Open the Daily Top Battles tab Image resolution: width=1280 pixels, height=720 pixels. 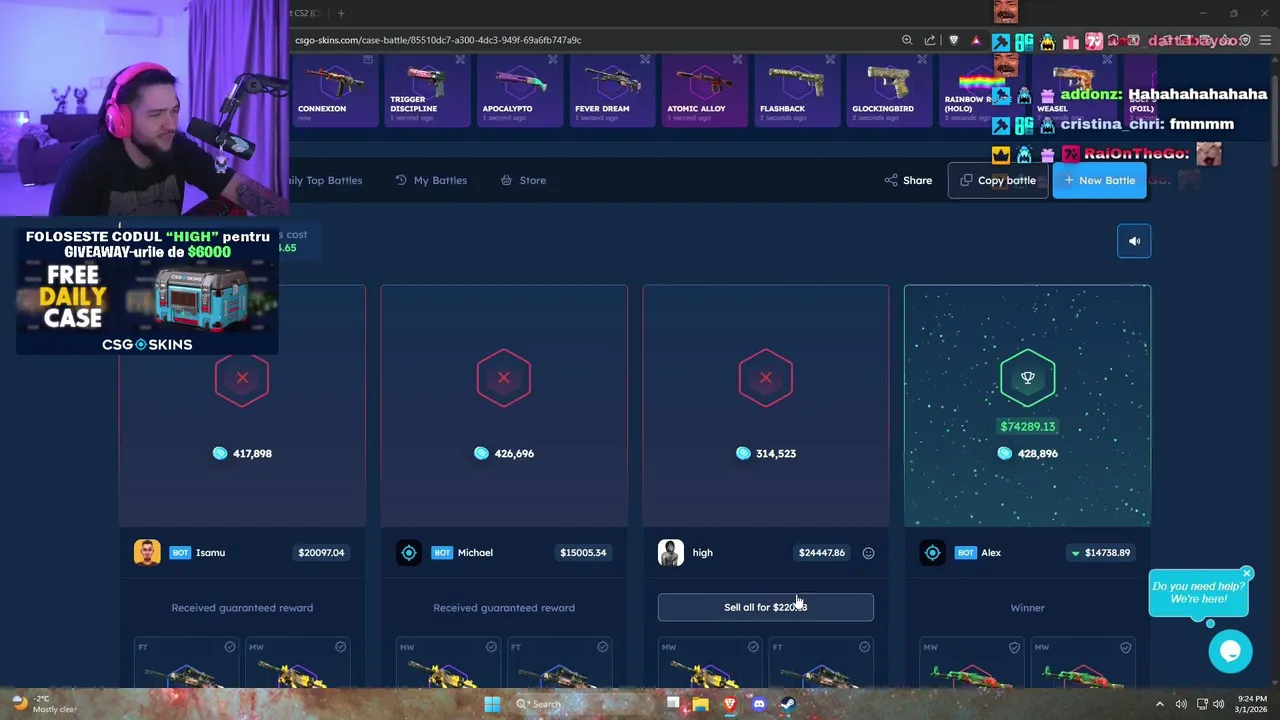(x=324, y=180)
